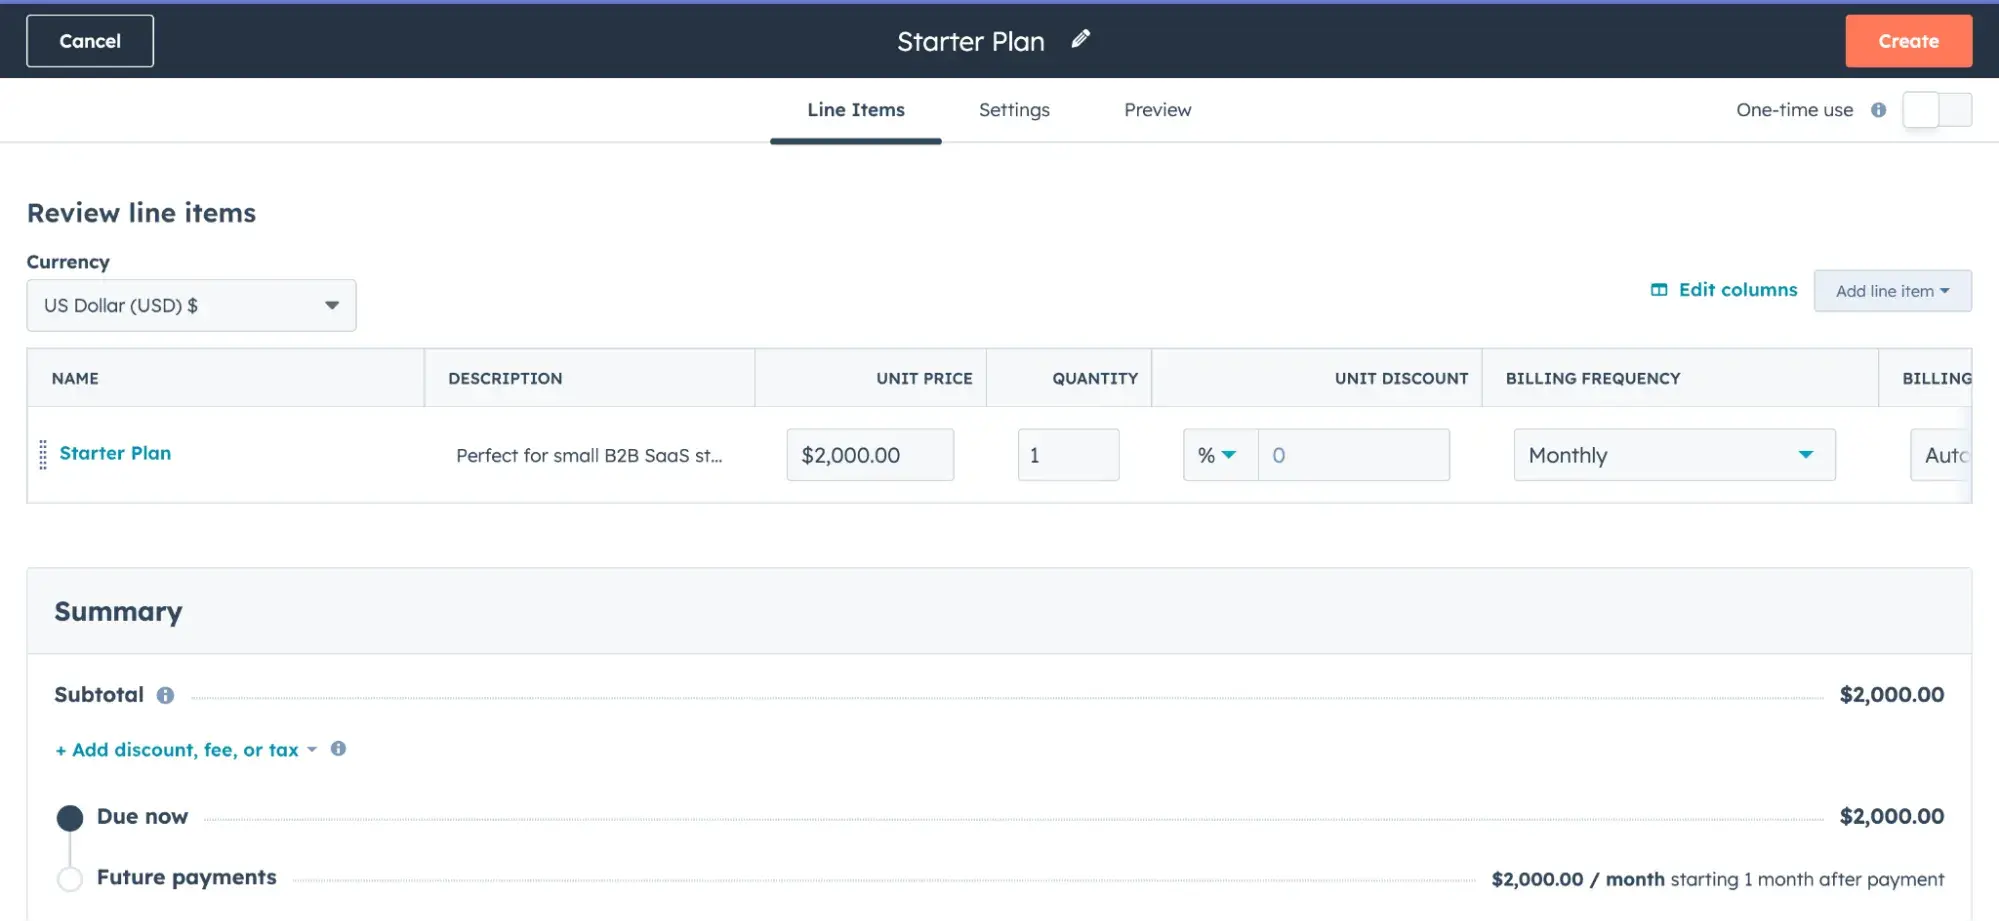Click info icon next to One-time use
This screenshot has width=1999, height=922.
pos(1878,110)
